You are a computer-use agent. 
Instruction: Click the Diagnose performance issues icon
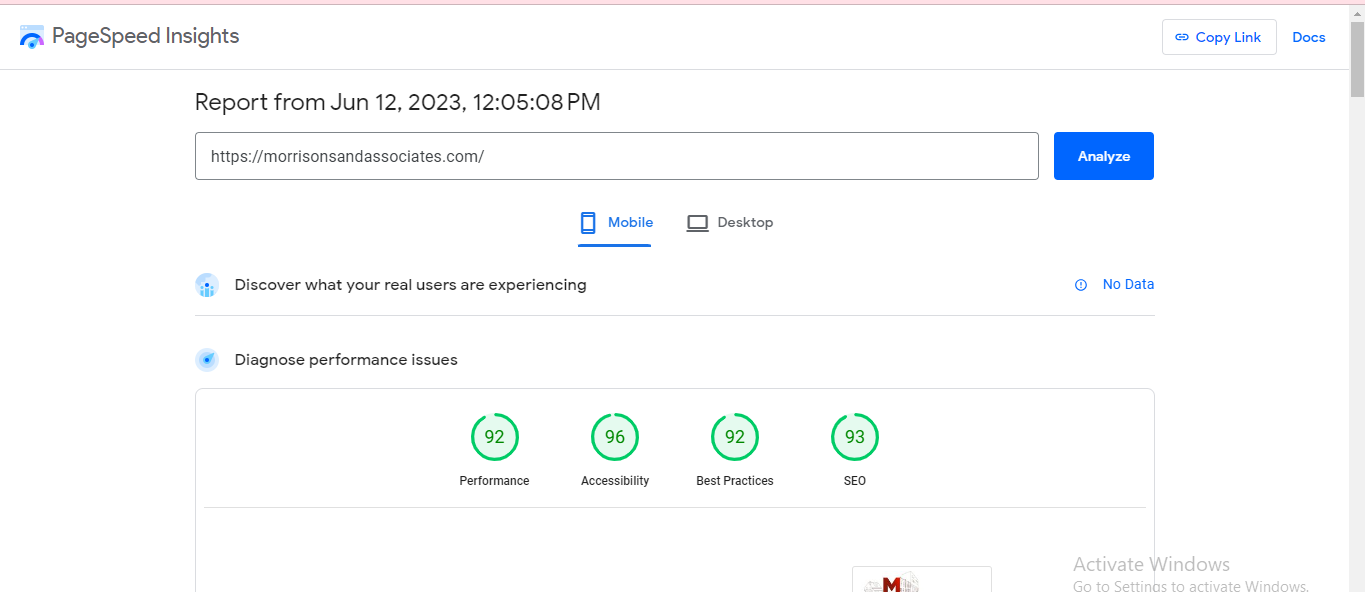pyautogui.click(x=207, y=360)
